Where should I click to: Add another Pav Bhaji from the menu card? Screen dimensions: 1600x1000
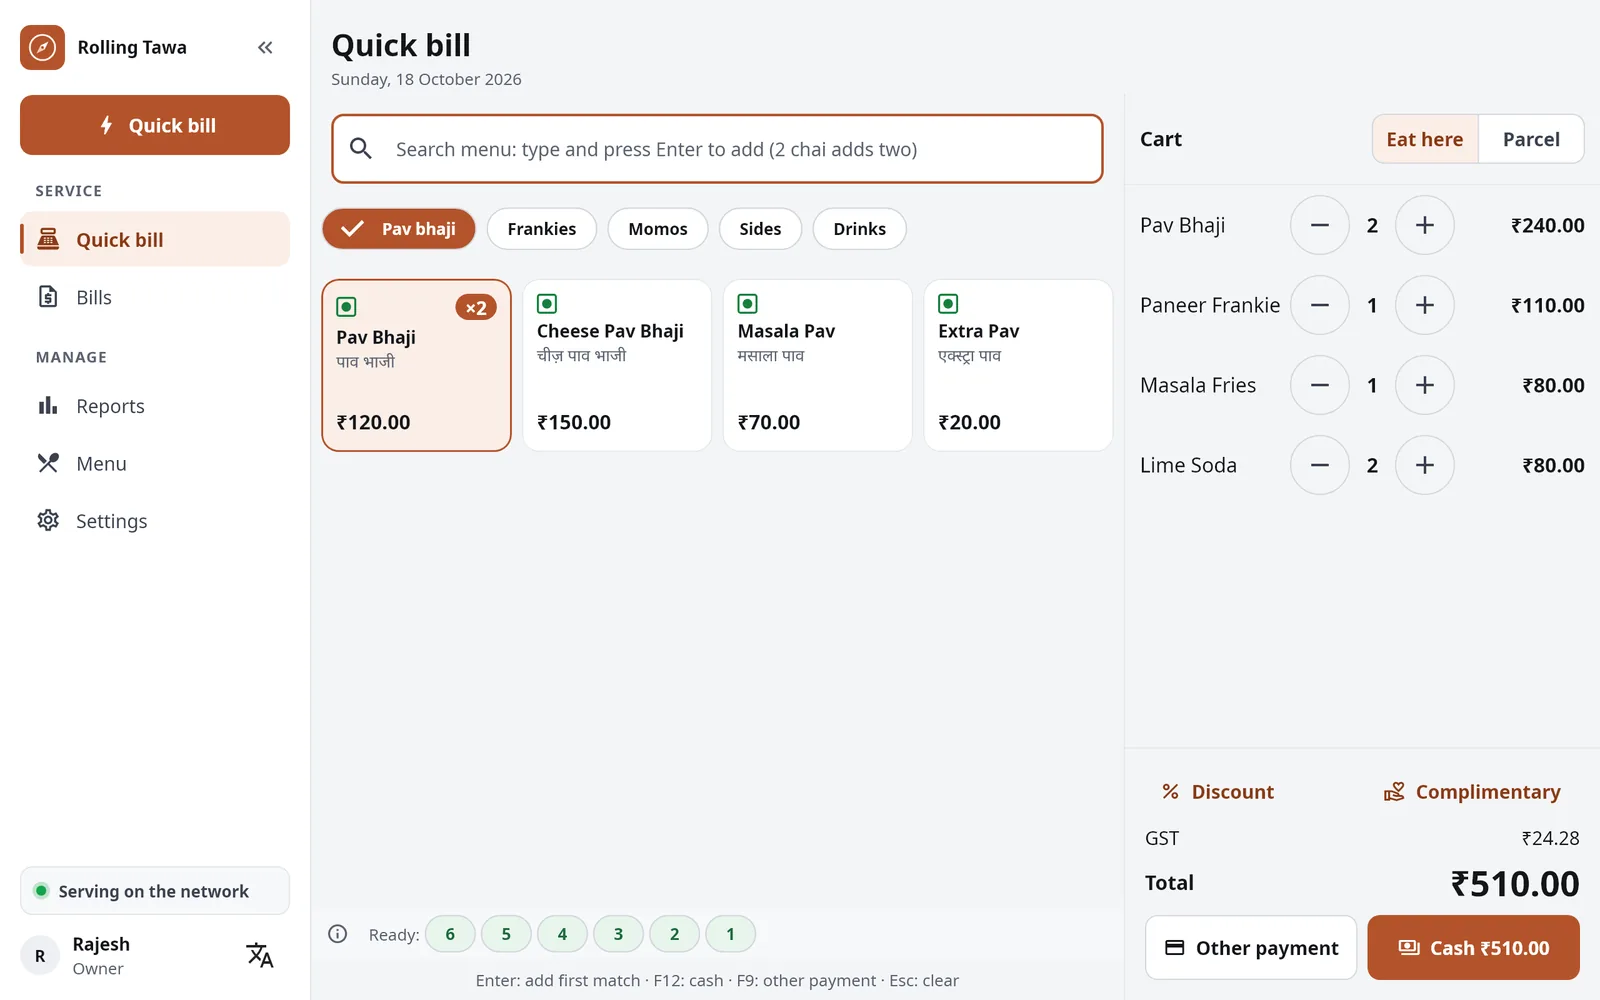[416, 365]
